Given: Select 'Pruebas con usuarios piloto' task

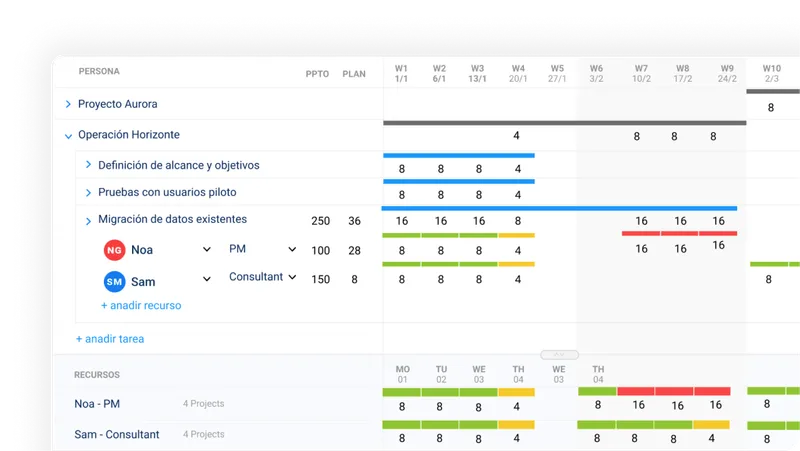Looking at the screenshot, I should (x=167, y=192).
